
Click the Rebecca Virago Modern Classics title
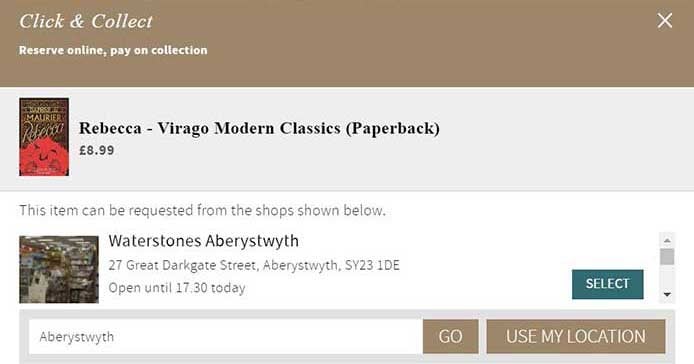pyautogui.click(x=259, y=128)
